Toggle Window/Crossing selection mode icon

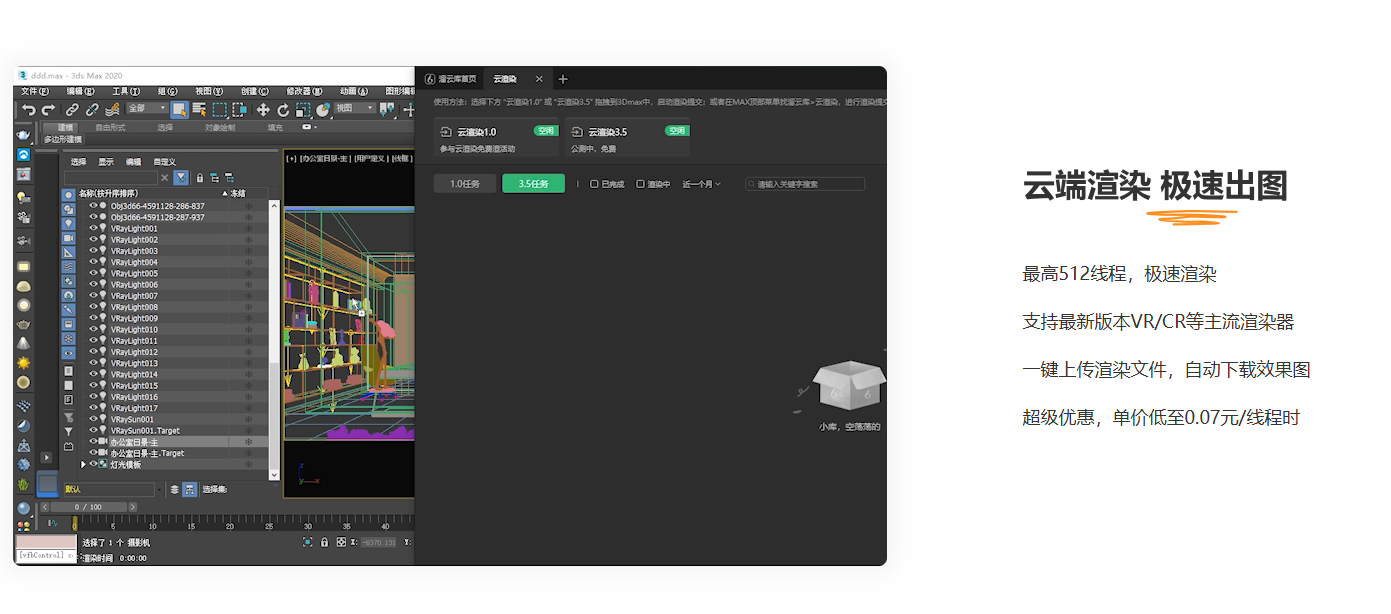click(239, 109)
